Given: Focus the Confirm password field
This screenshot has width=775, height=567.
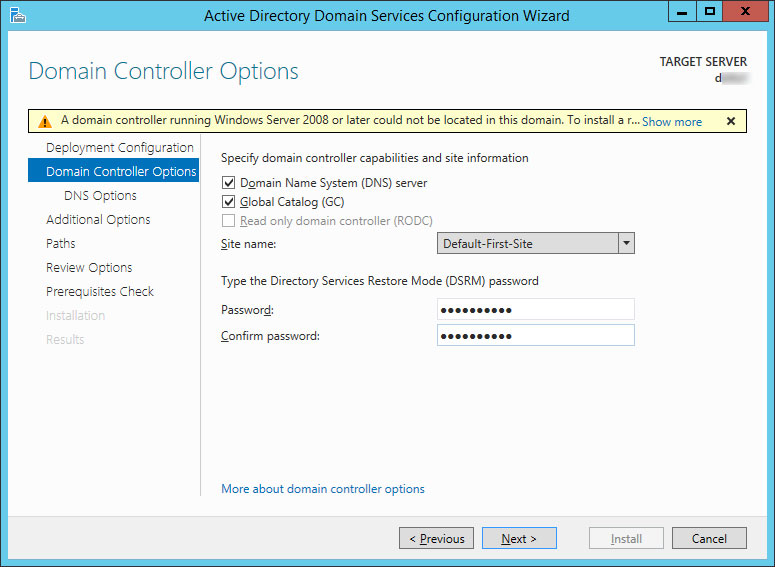Looking at the screenshot, I should coord(536,335).
